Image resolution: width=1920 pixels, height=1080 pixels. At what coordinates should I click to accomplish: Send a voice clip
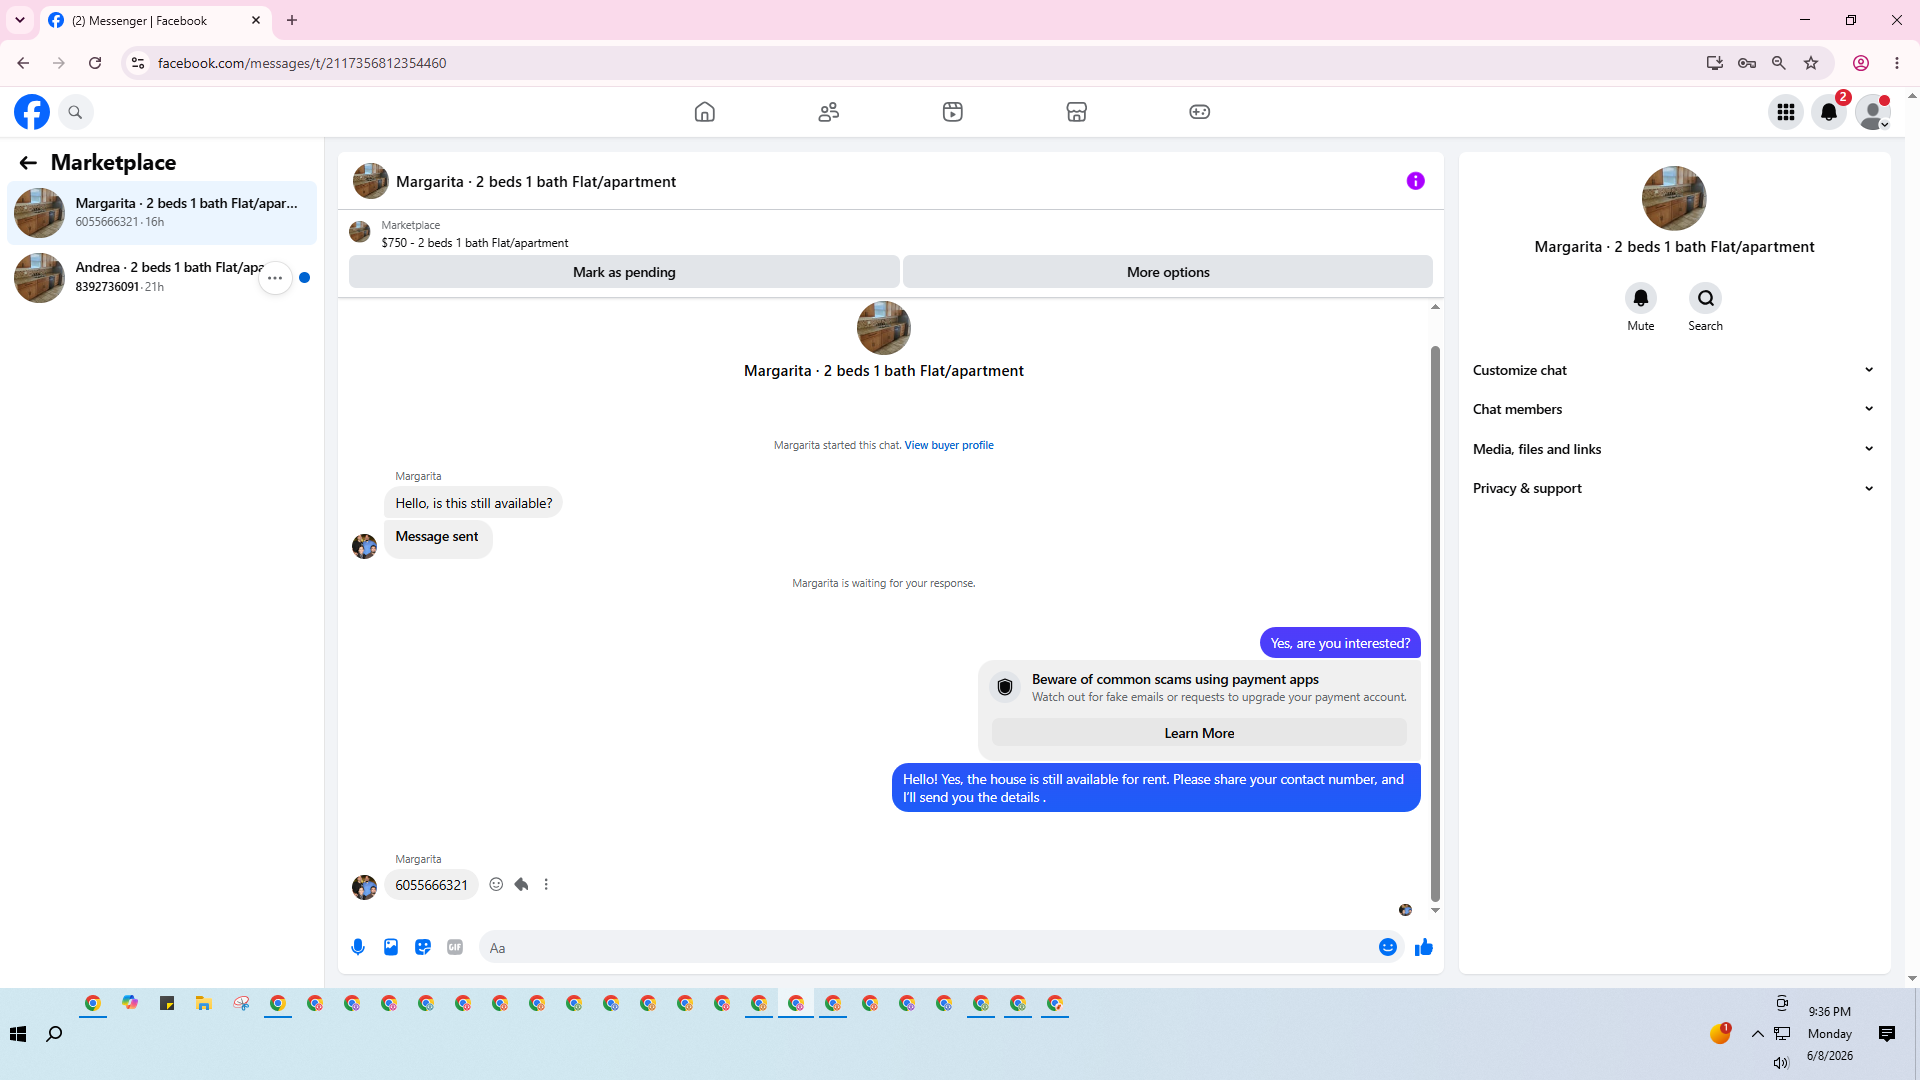click(x=358, y=947)
